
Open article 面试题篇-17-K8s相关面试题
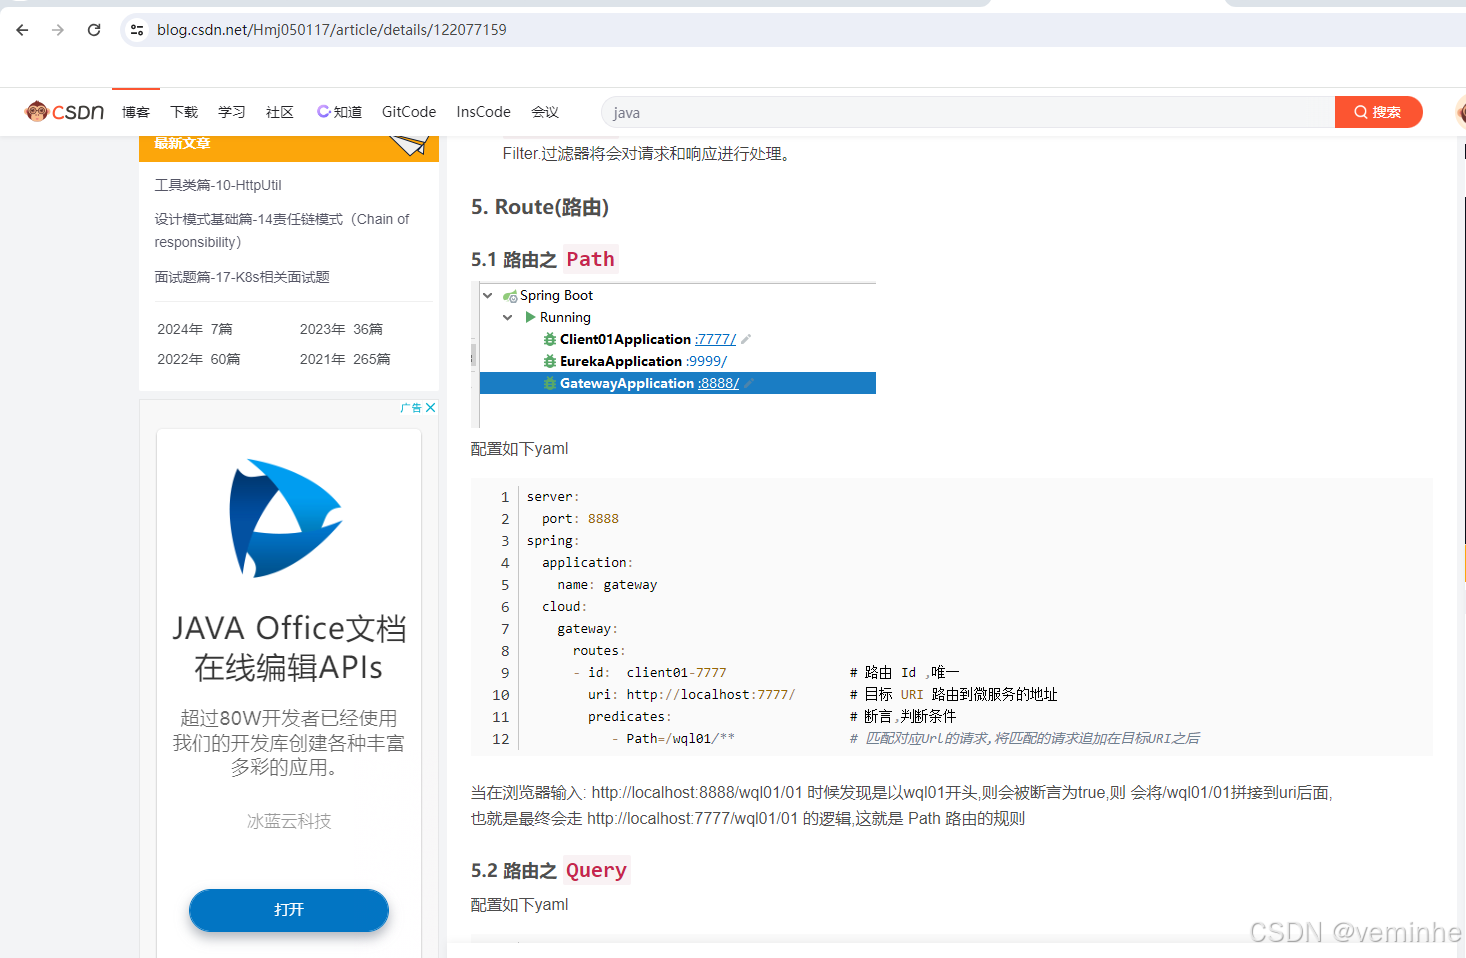pyautogui.click(x=242, y=277)
